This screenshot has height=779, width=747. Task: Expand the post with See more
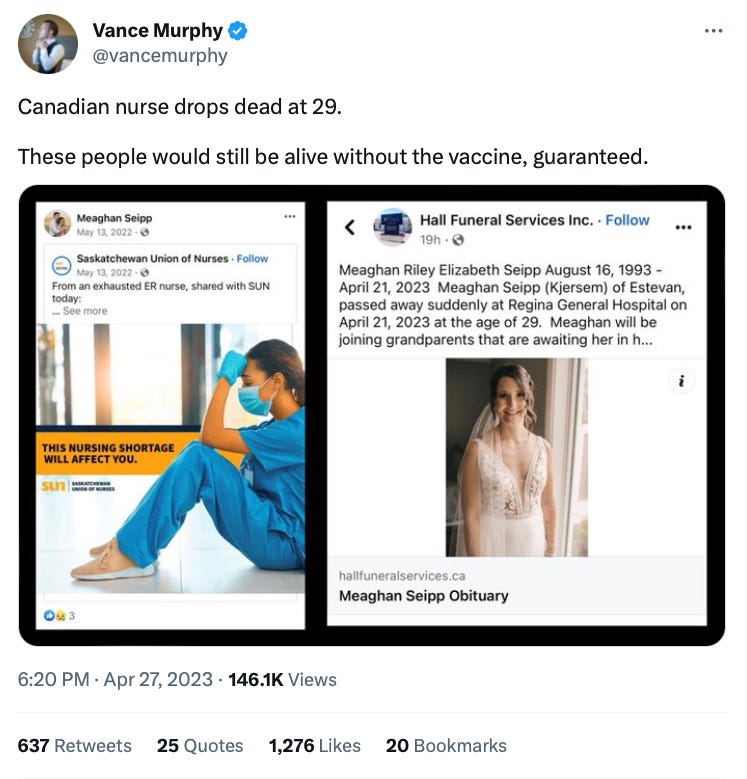(x=85, y=311)
